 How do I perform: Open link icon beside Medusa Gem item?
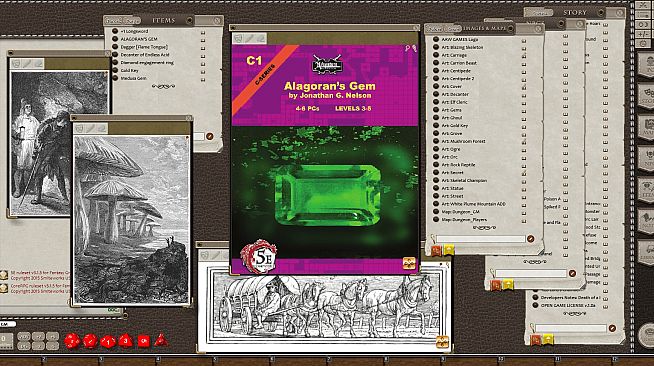click(115, 78)
